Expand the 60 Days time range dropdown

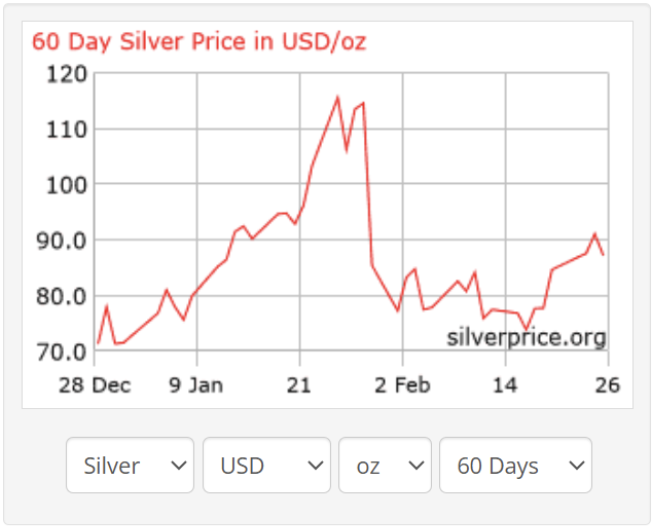point(515,465)
